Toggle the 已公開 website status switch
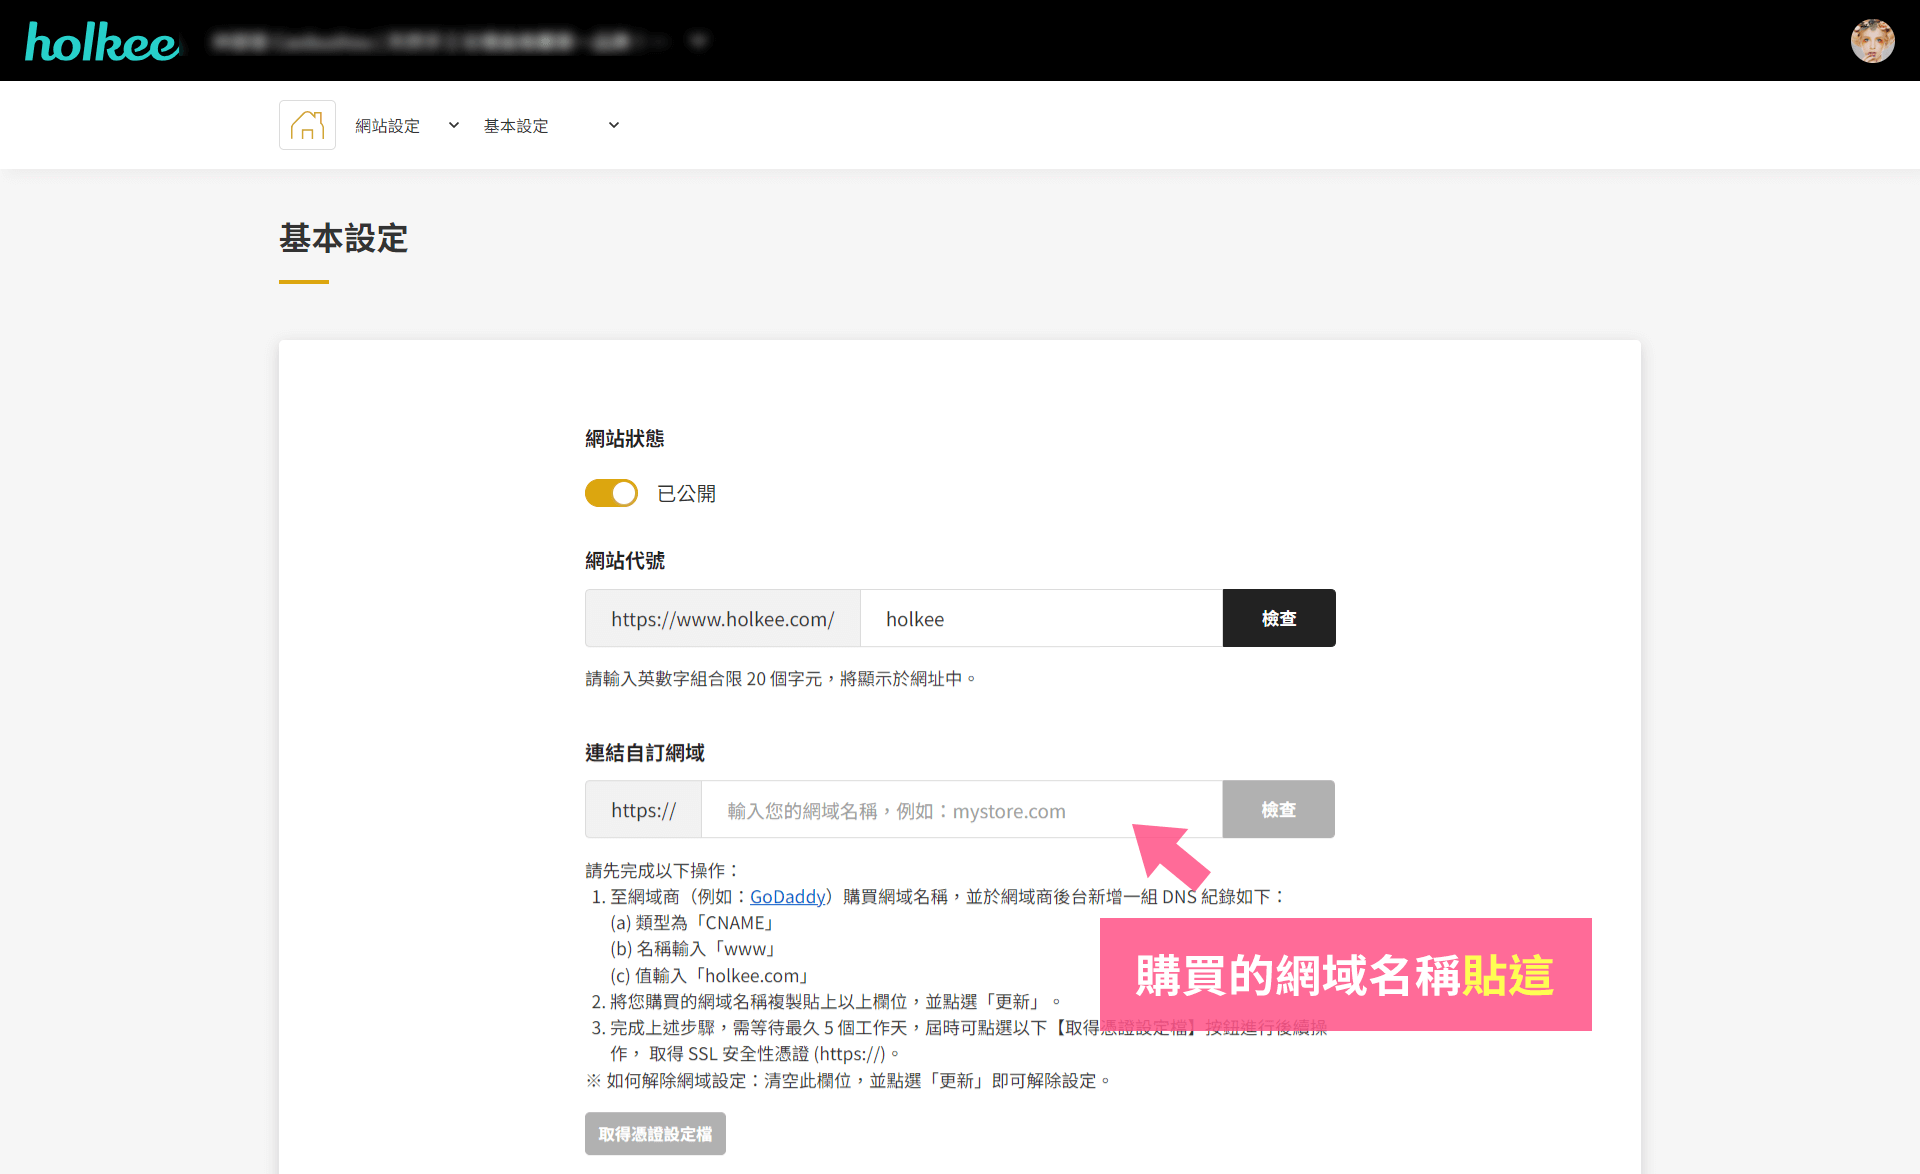 pos(611,493)
